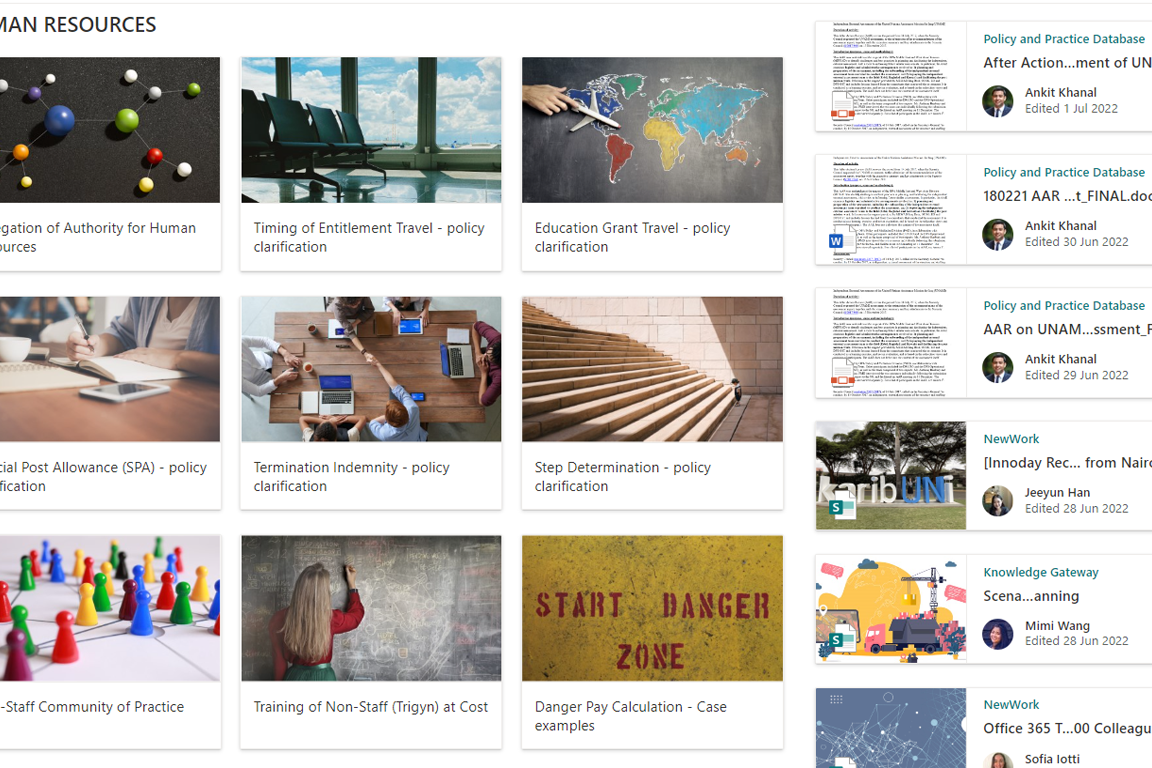Open Timing of Entitlement Travel policy clarification
The height and width of the screenshot is (768, 1152).
click(x=369, y=237)
